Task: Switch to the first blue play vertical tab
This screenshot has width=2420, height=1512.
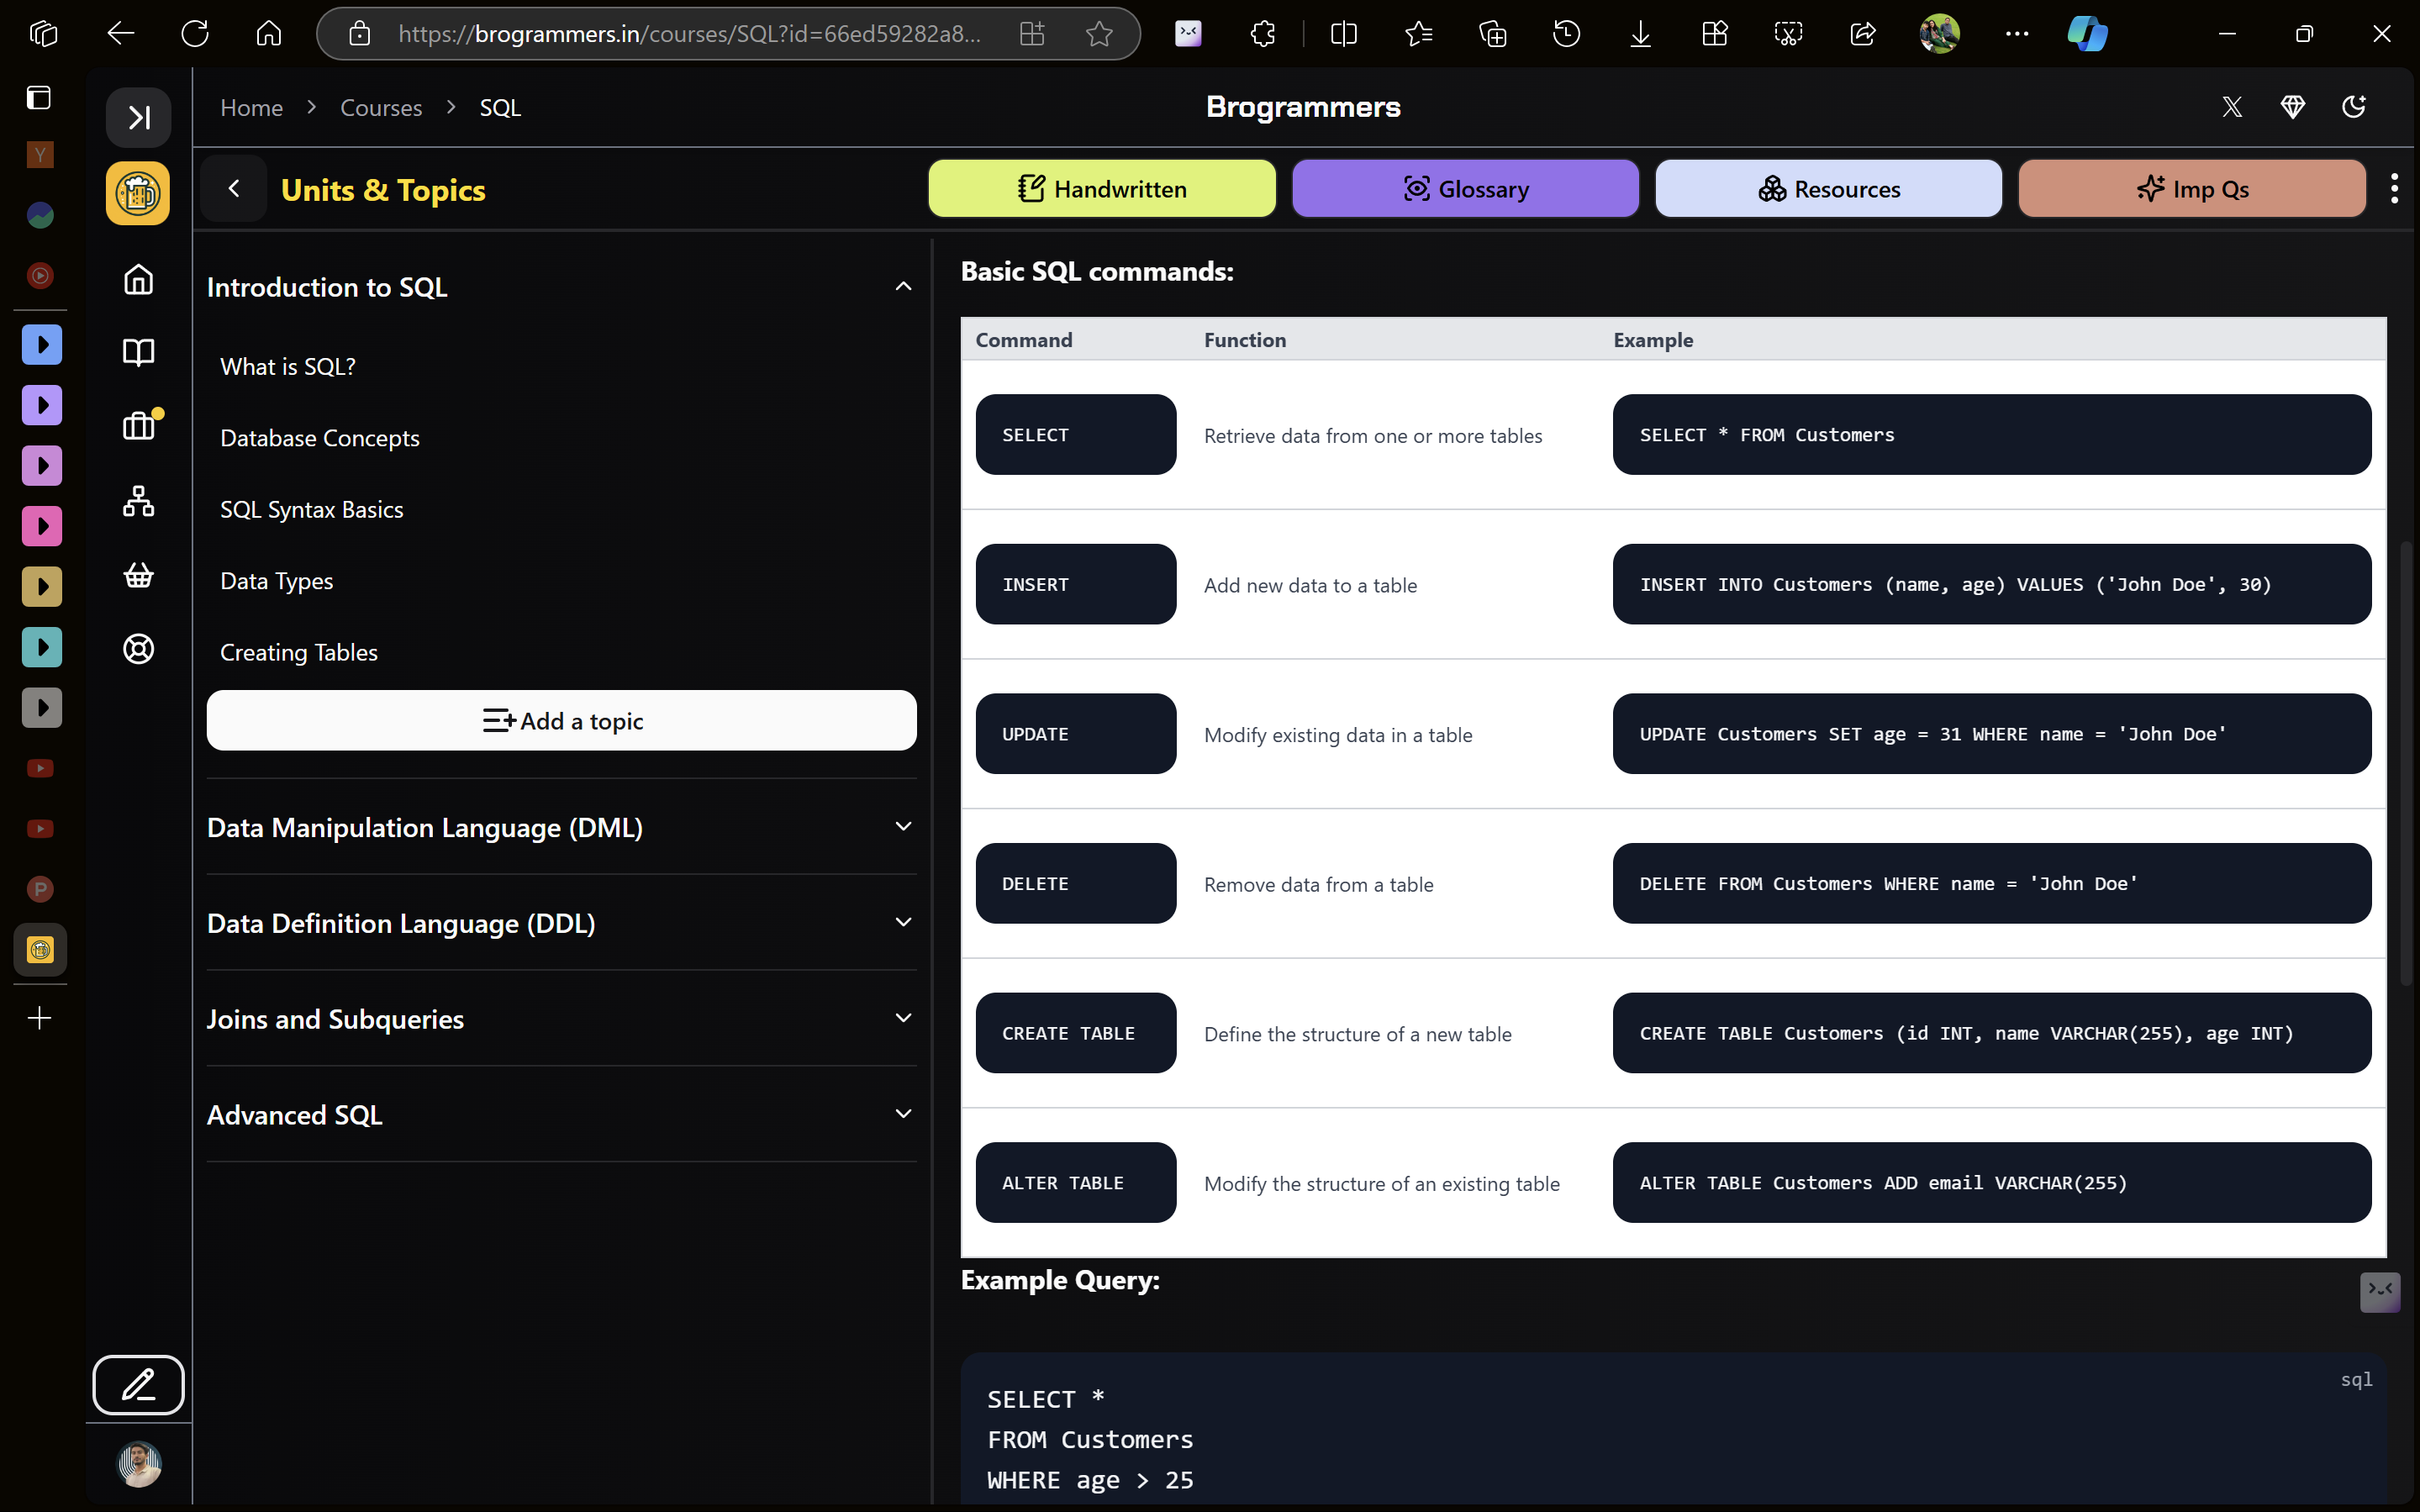Action: click(41, 345)
